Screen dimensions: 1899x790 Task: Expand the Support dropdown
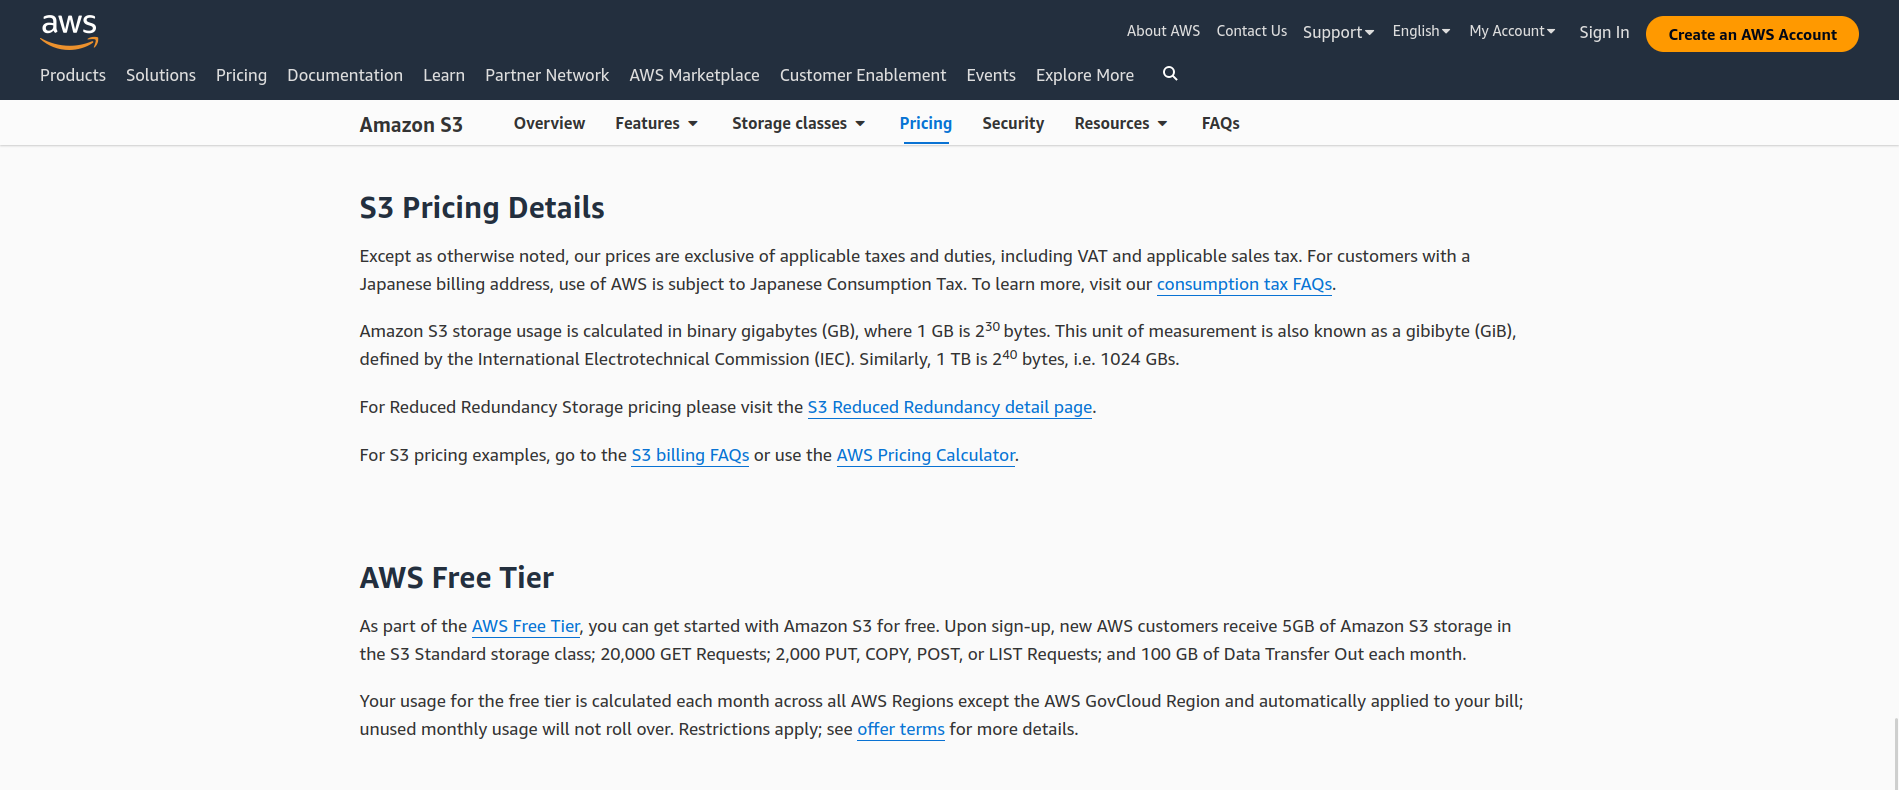tap(1338, 32)
